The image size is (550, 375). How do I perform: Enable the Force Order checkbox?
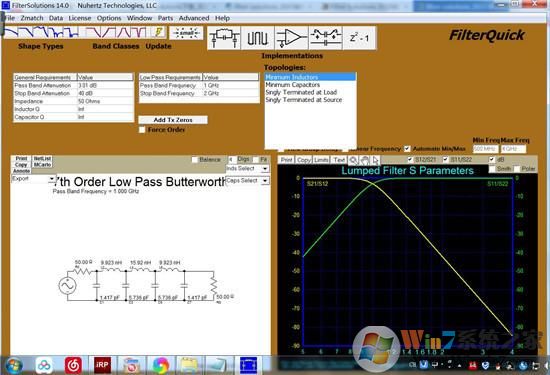[x=142, y=130]
